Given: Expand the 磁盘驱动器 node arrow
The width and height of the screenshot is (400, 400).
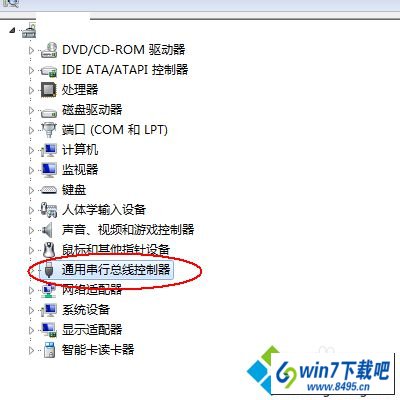Looking at the screenshot, I should (x=31, y=110).
